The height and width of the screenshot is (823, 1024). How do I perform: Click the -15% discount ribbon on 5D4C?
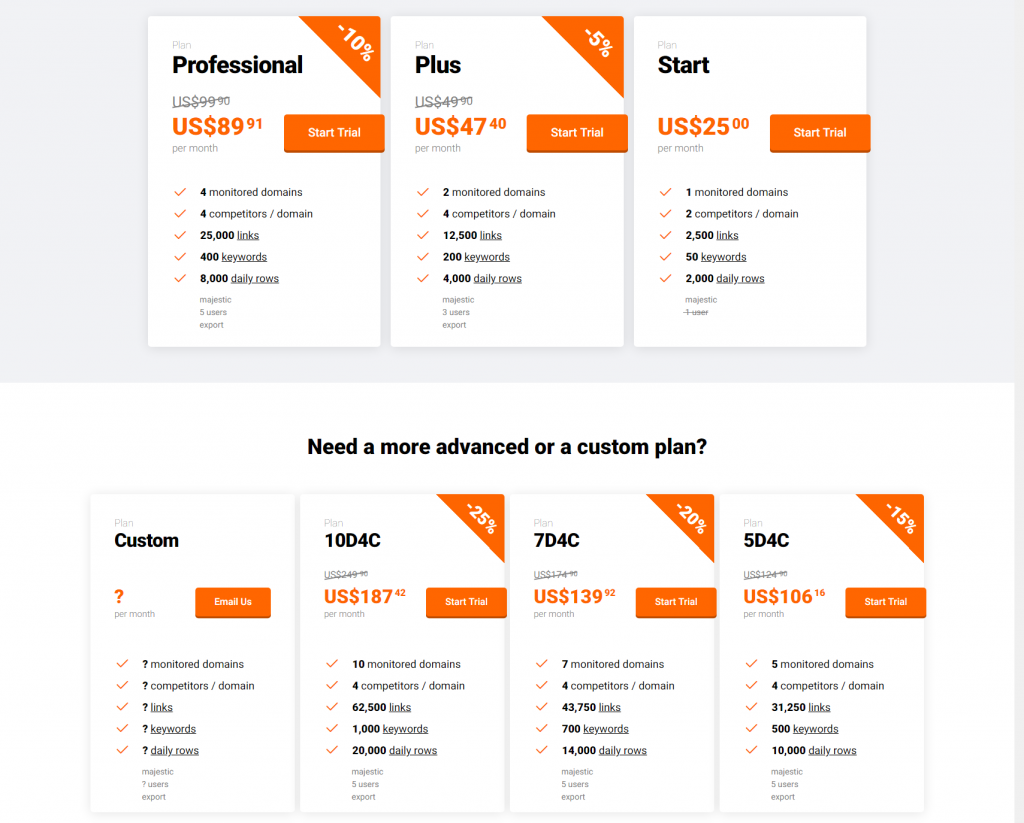[901, 518]
